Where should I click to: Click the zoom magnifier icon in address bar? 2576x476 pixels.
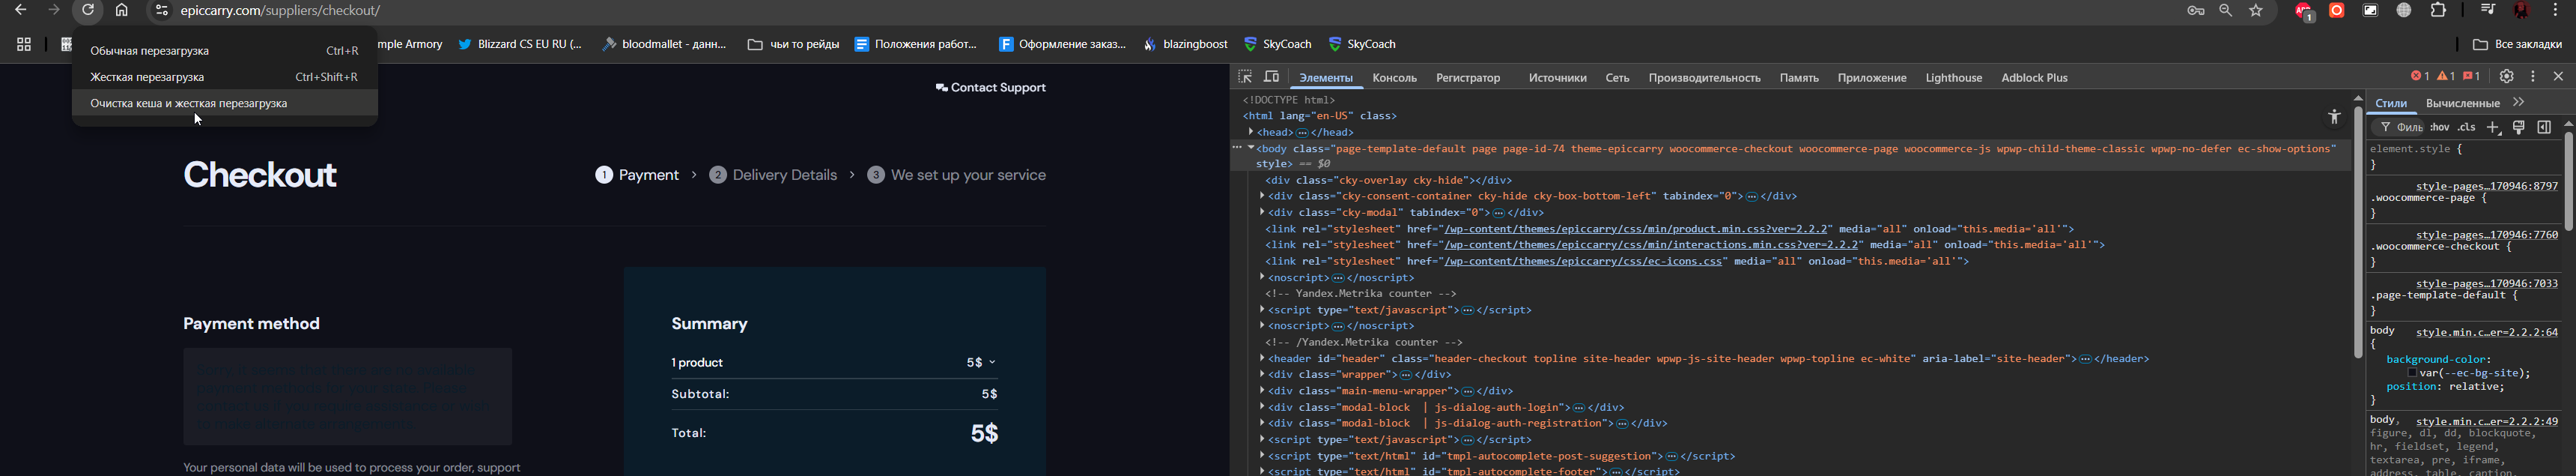(2226, 11)
